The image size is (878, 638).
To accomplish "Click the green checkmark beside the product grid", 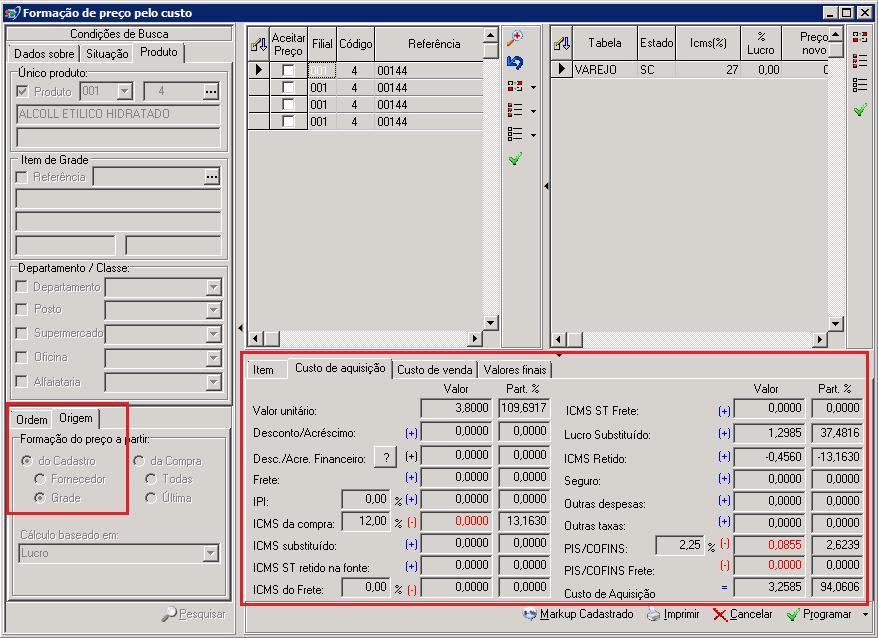I will 515,159.
